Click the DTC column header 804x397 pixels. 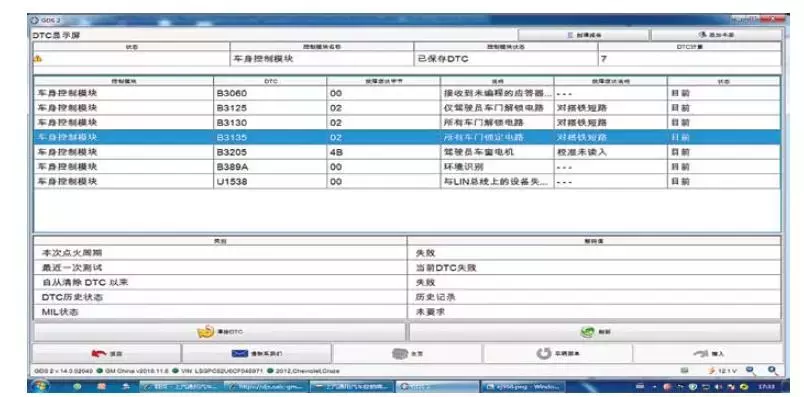tap(270, 81)
